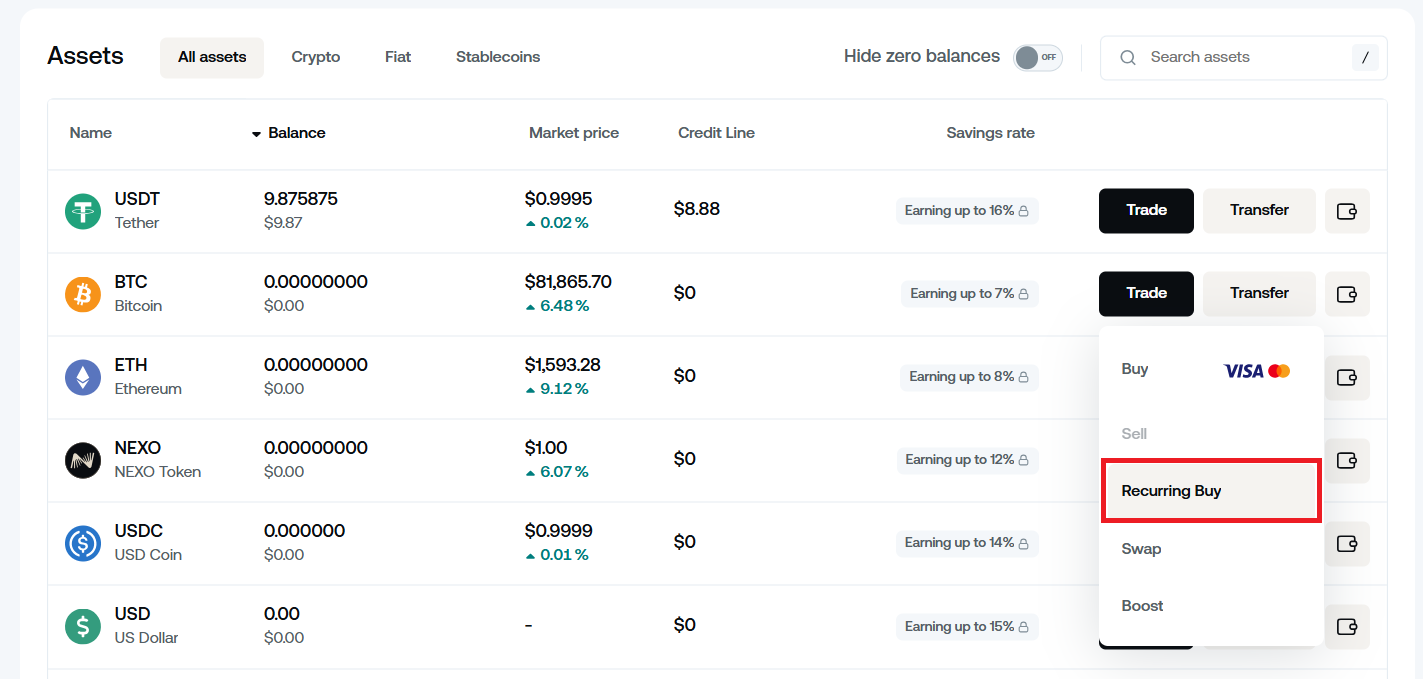Switch to the Fiat tab

coord(398,57)
